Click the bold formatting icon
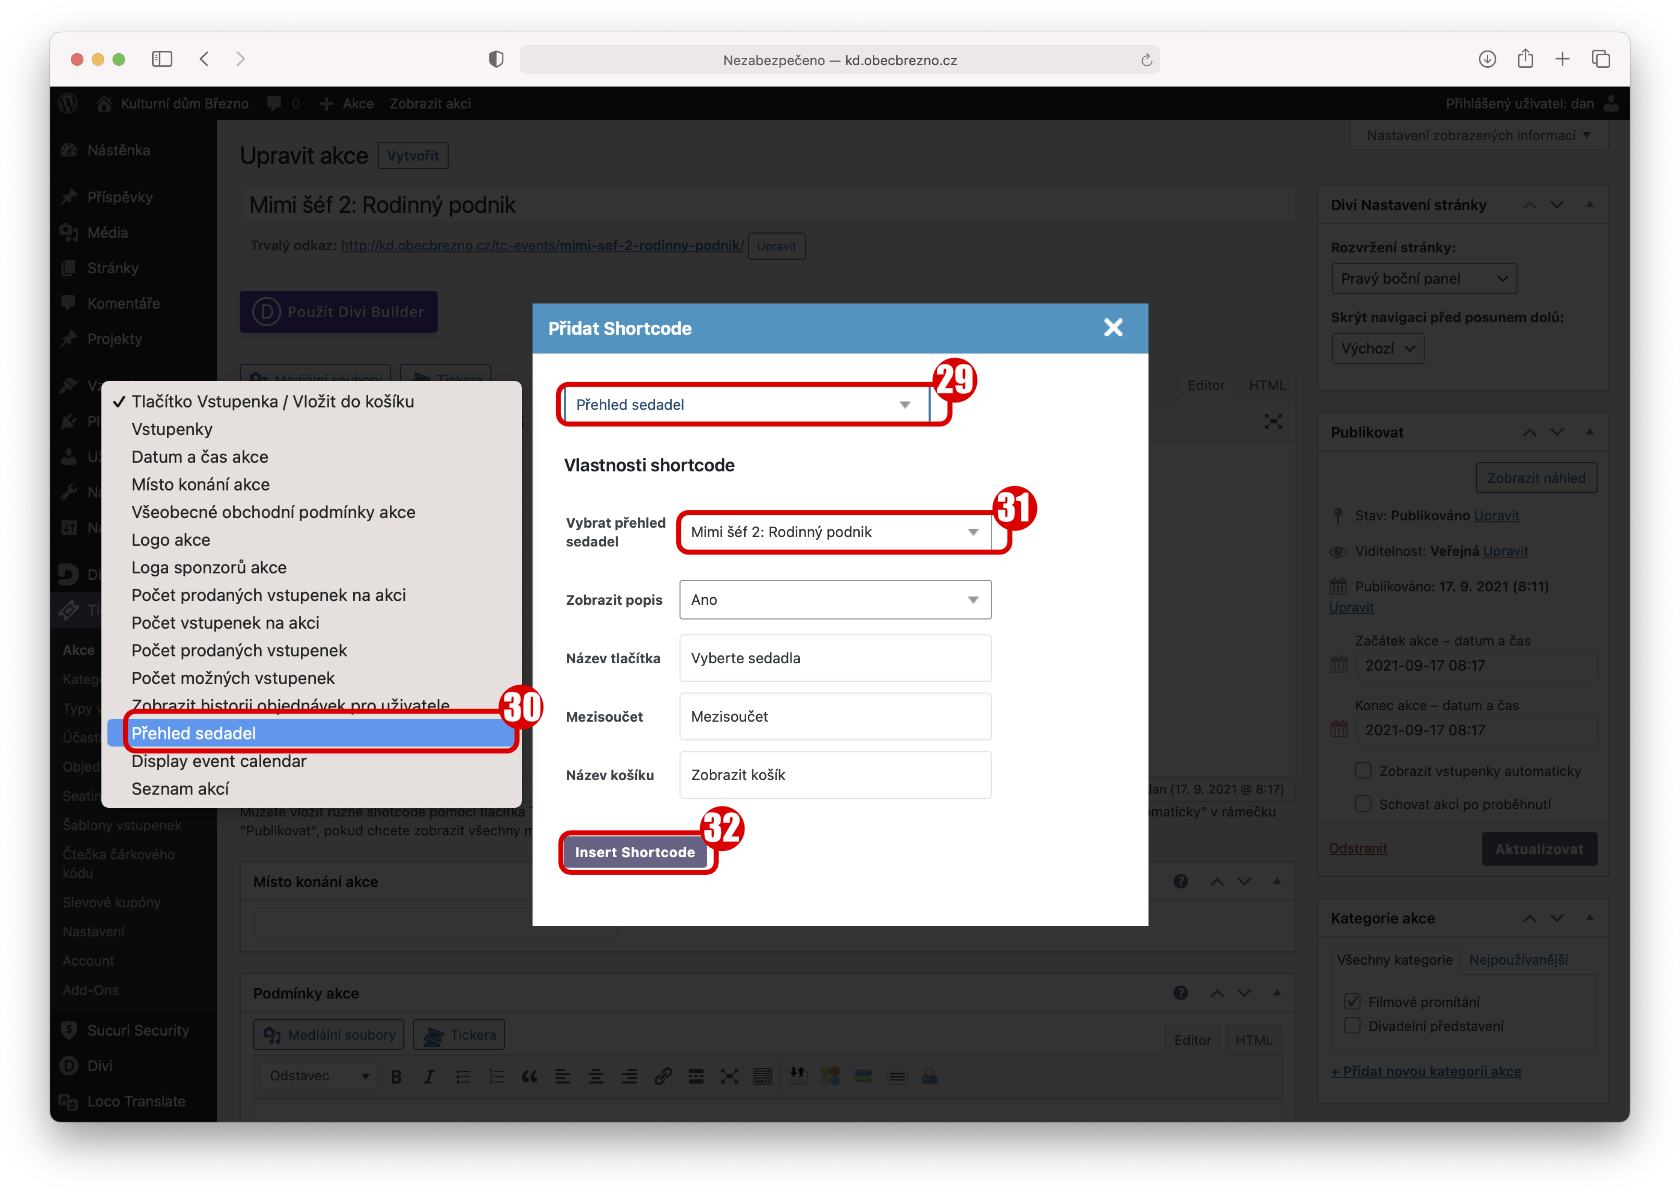The image size is (1680, 1192). (396, 1076)
